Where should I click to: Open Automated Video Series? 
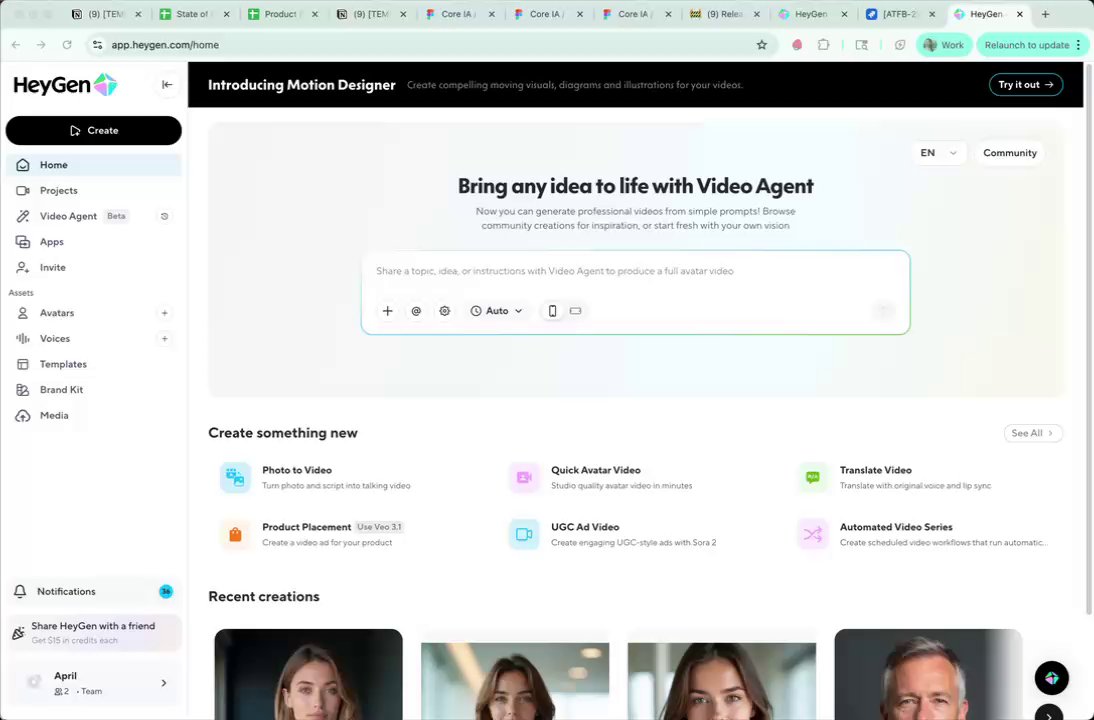pos(924,534)
